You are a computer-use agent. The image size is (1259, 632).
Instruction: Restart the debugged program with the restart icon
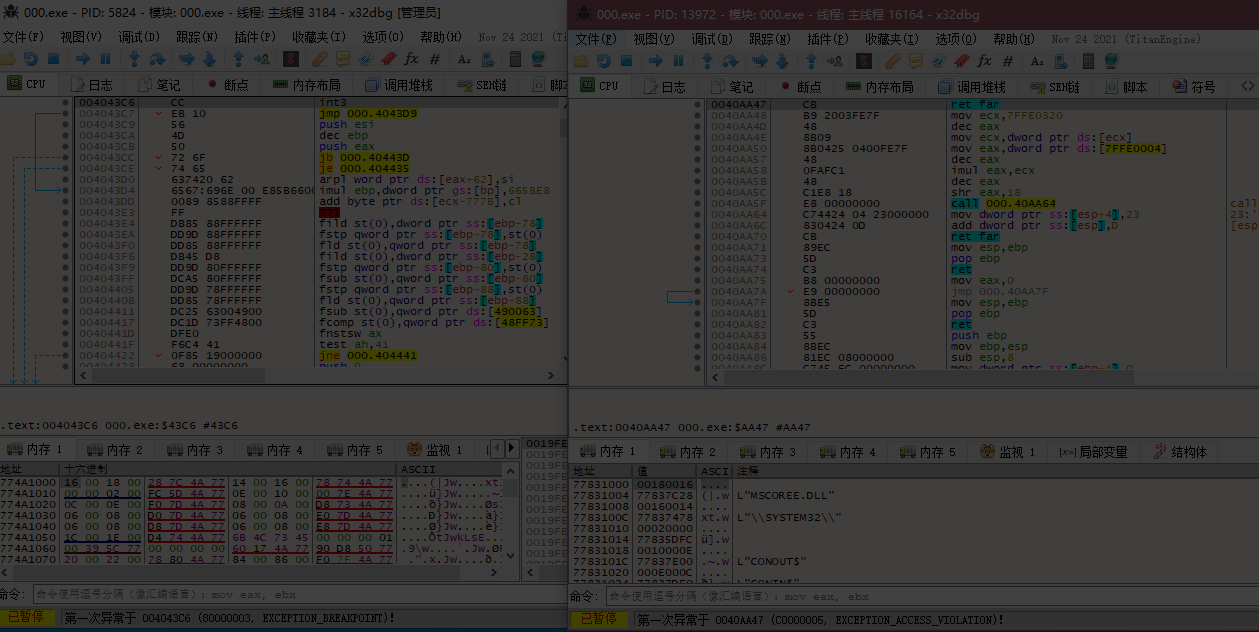point(32,59)
